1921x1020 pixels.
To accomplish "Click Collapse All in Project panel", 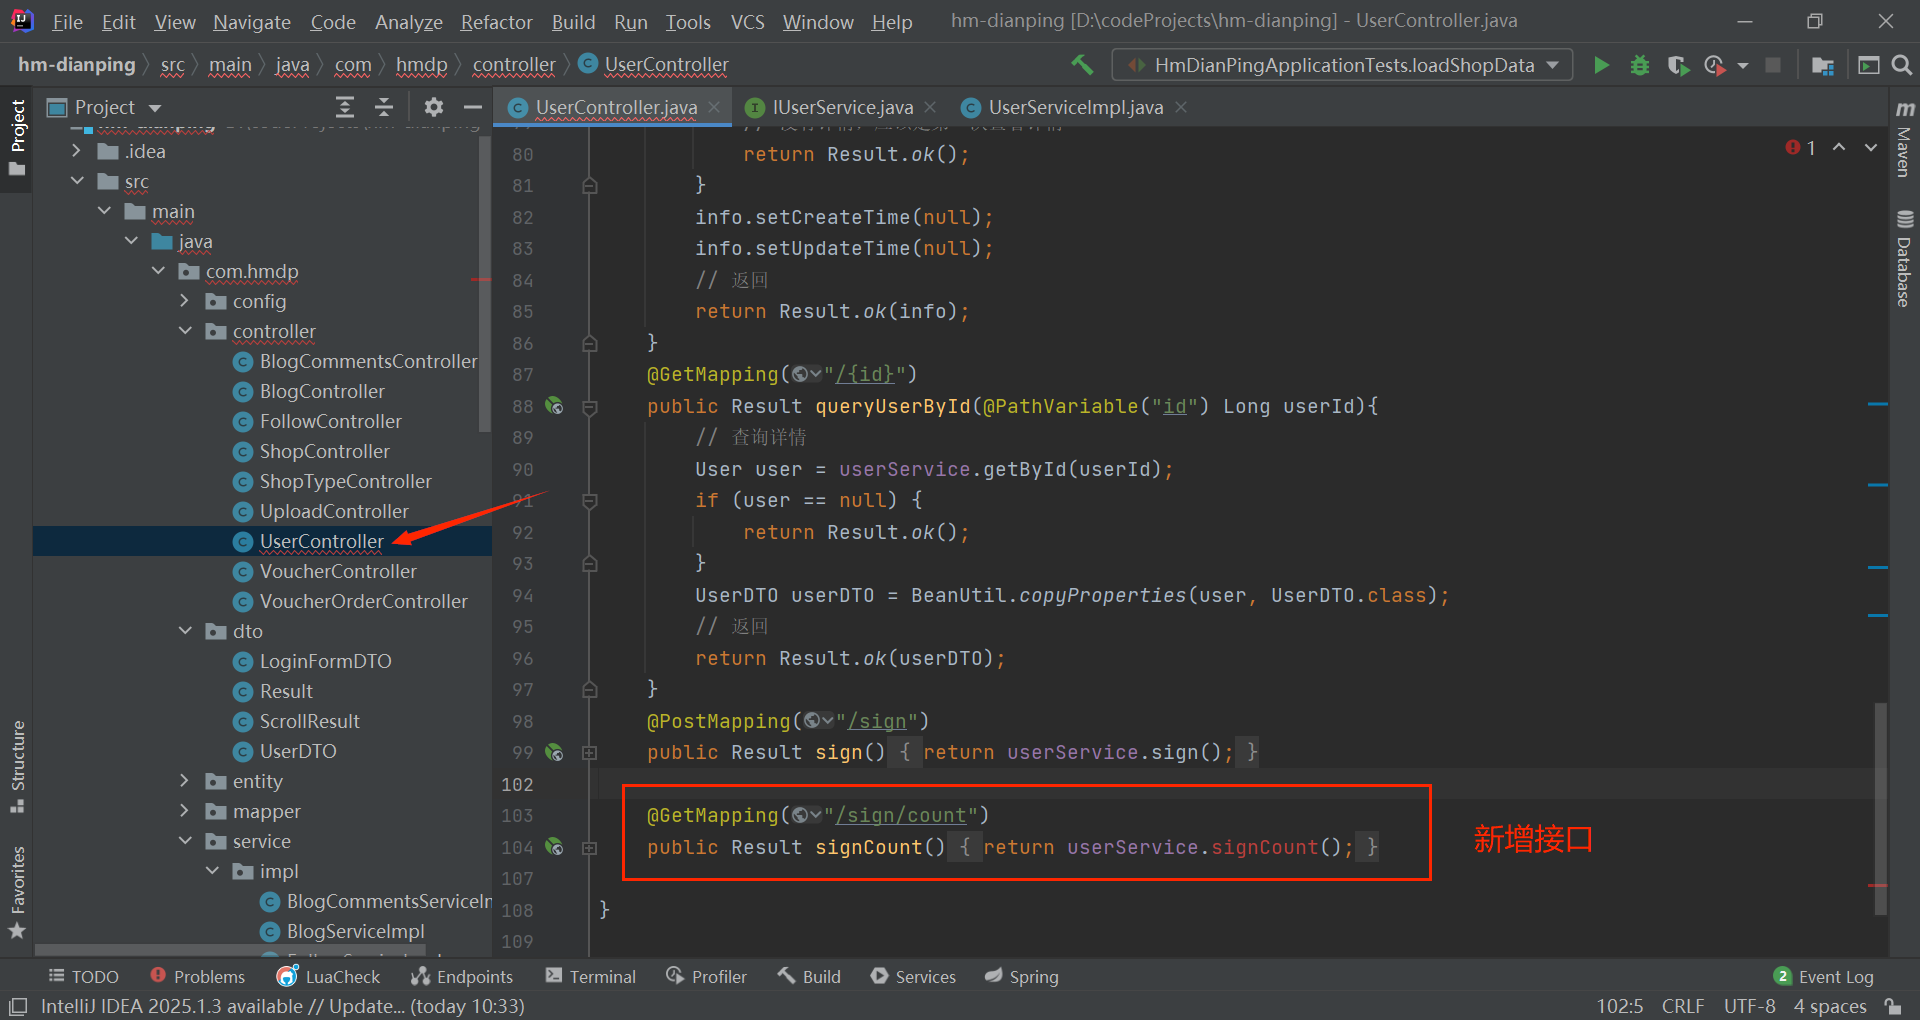I will 384,107.
